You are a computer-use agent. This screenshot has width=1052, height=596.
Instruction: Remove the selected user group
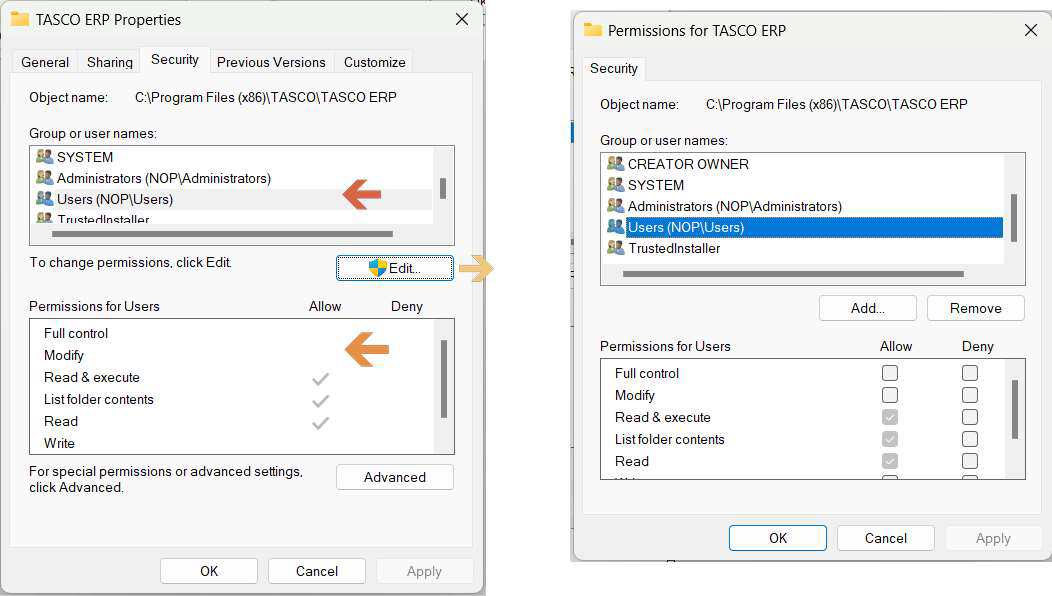[x=975, y=308]
